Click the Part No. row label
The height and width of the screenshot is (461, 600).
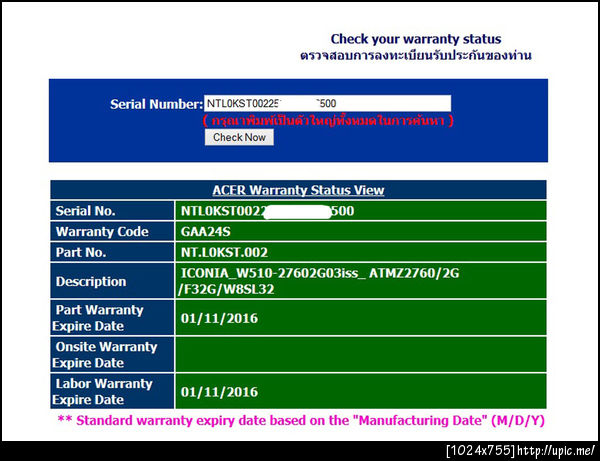(81, 252)
